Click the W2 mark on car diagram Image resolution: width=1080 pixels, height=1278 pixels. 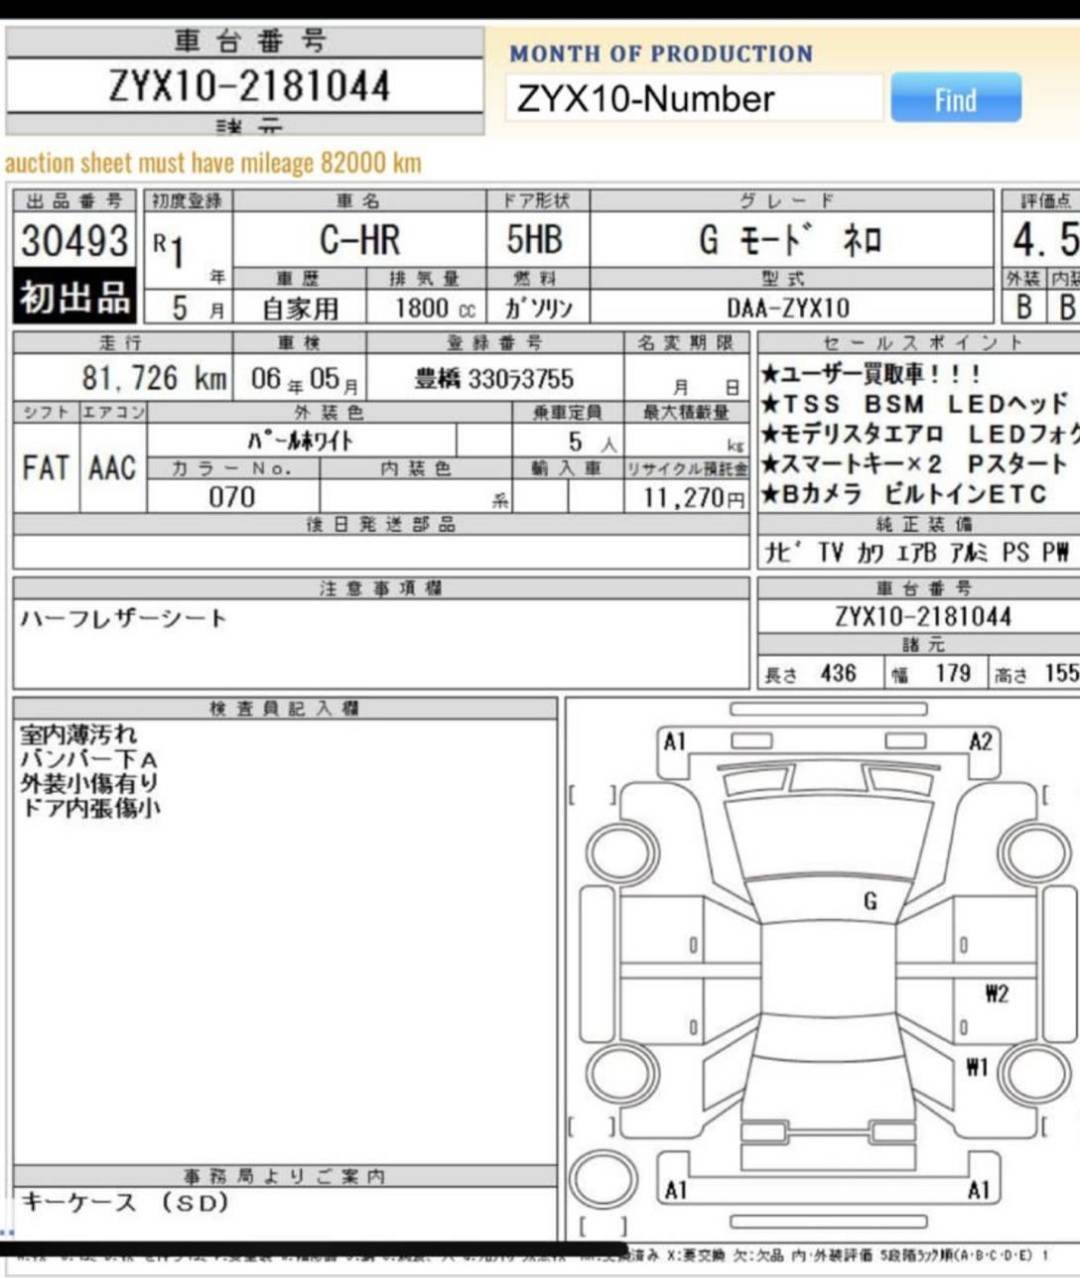click(x=996, y=993)
